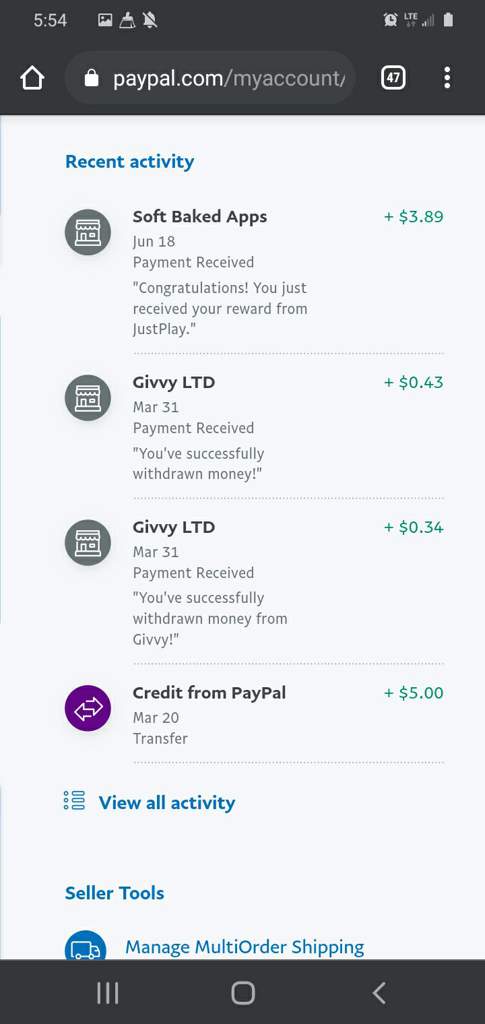Tap the lock icon in address bar
The height and width of the screenshot is (1024, 485).
(91, 79)
